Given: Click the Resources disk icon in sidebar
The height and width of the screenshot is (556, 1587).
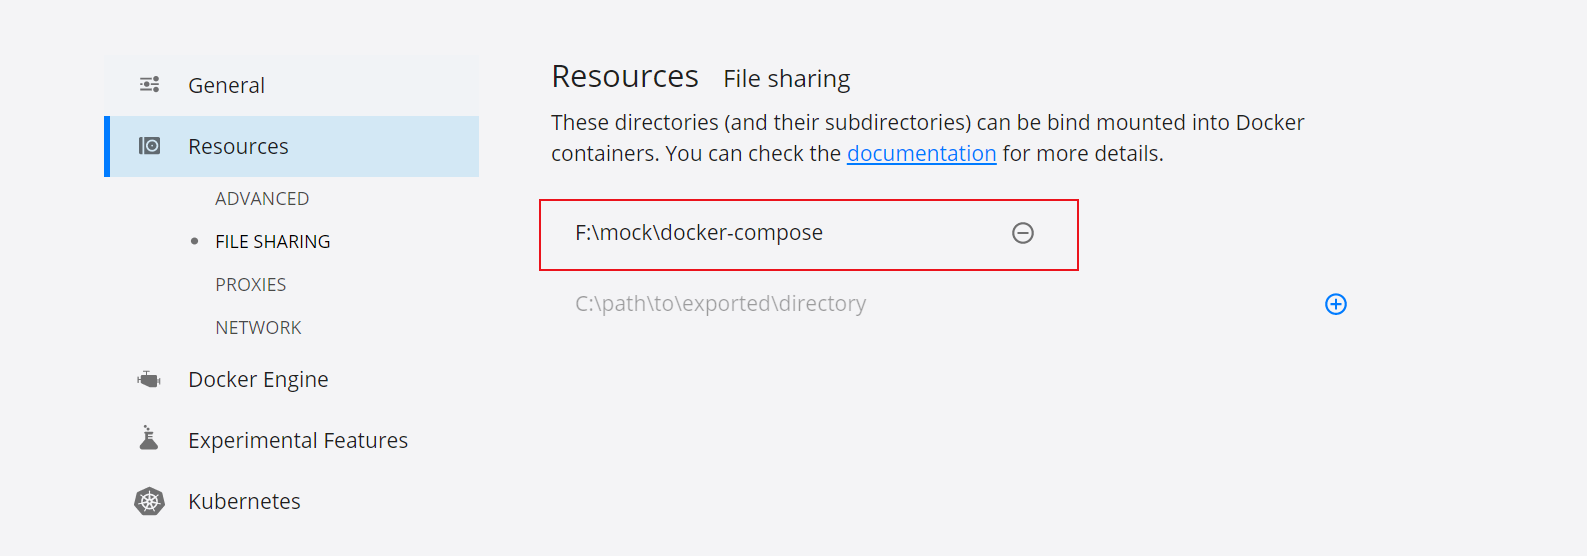Looking at the screenshot, I should click(x=149, y=146).
